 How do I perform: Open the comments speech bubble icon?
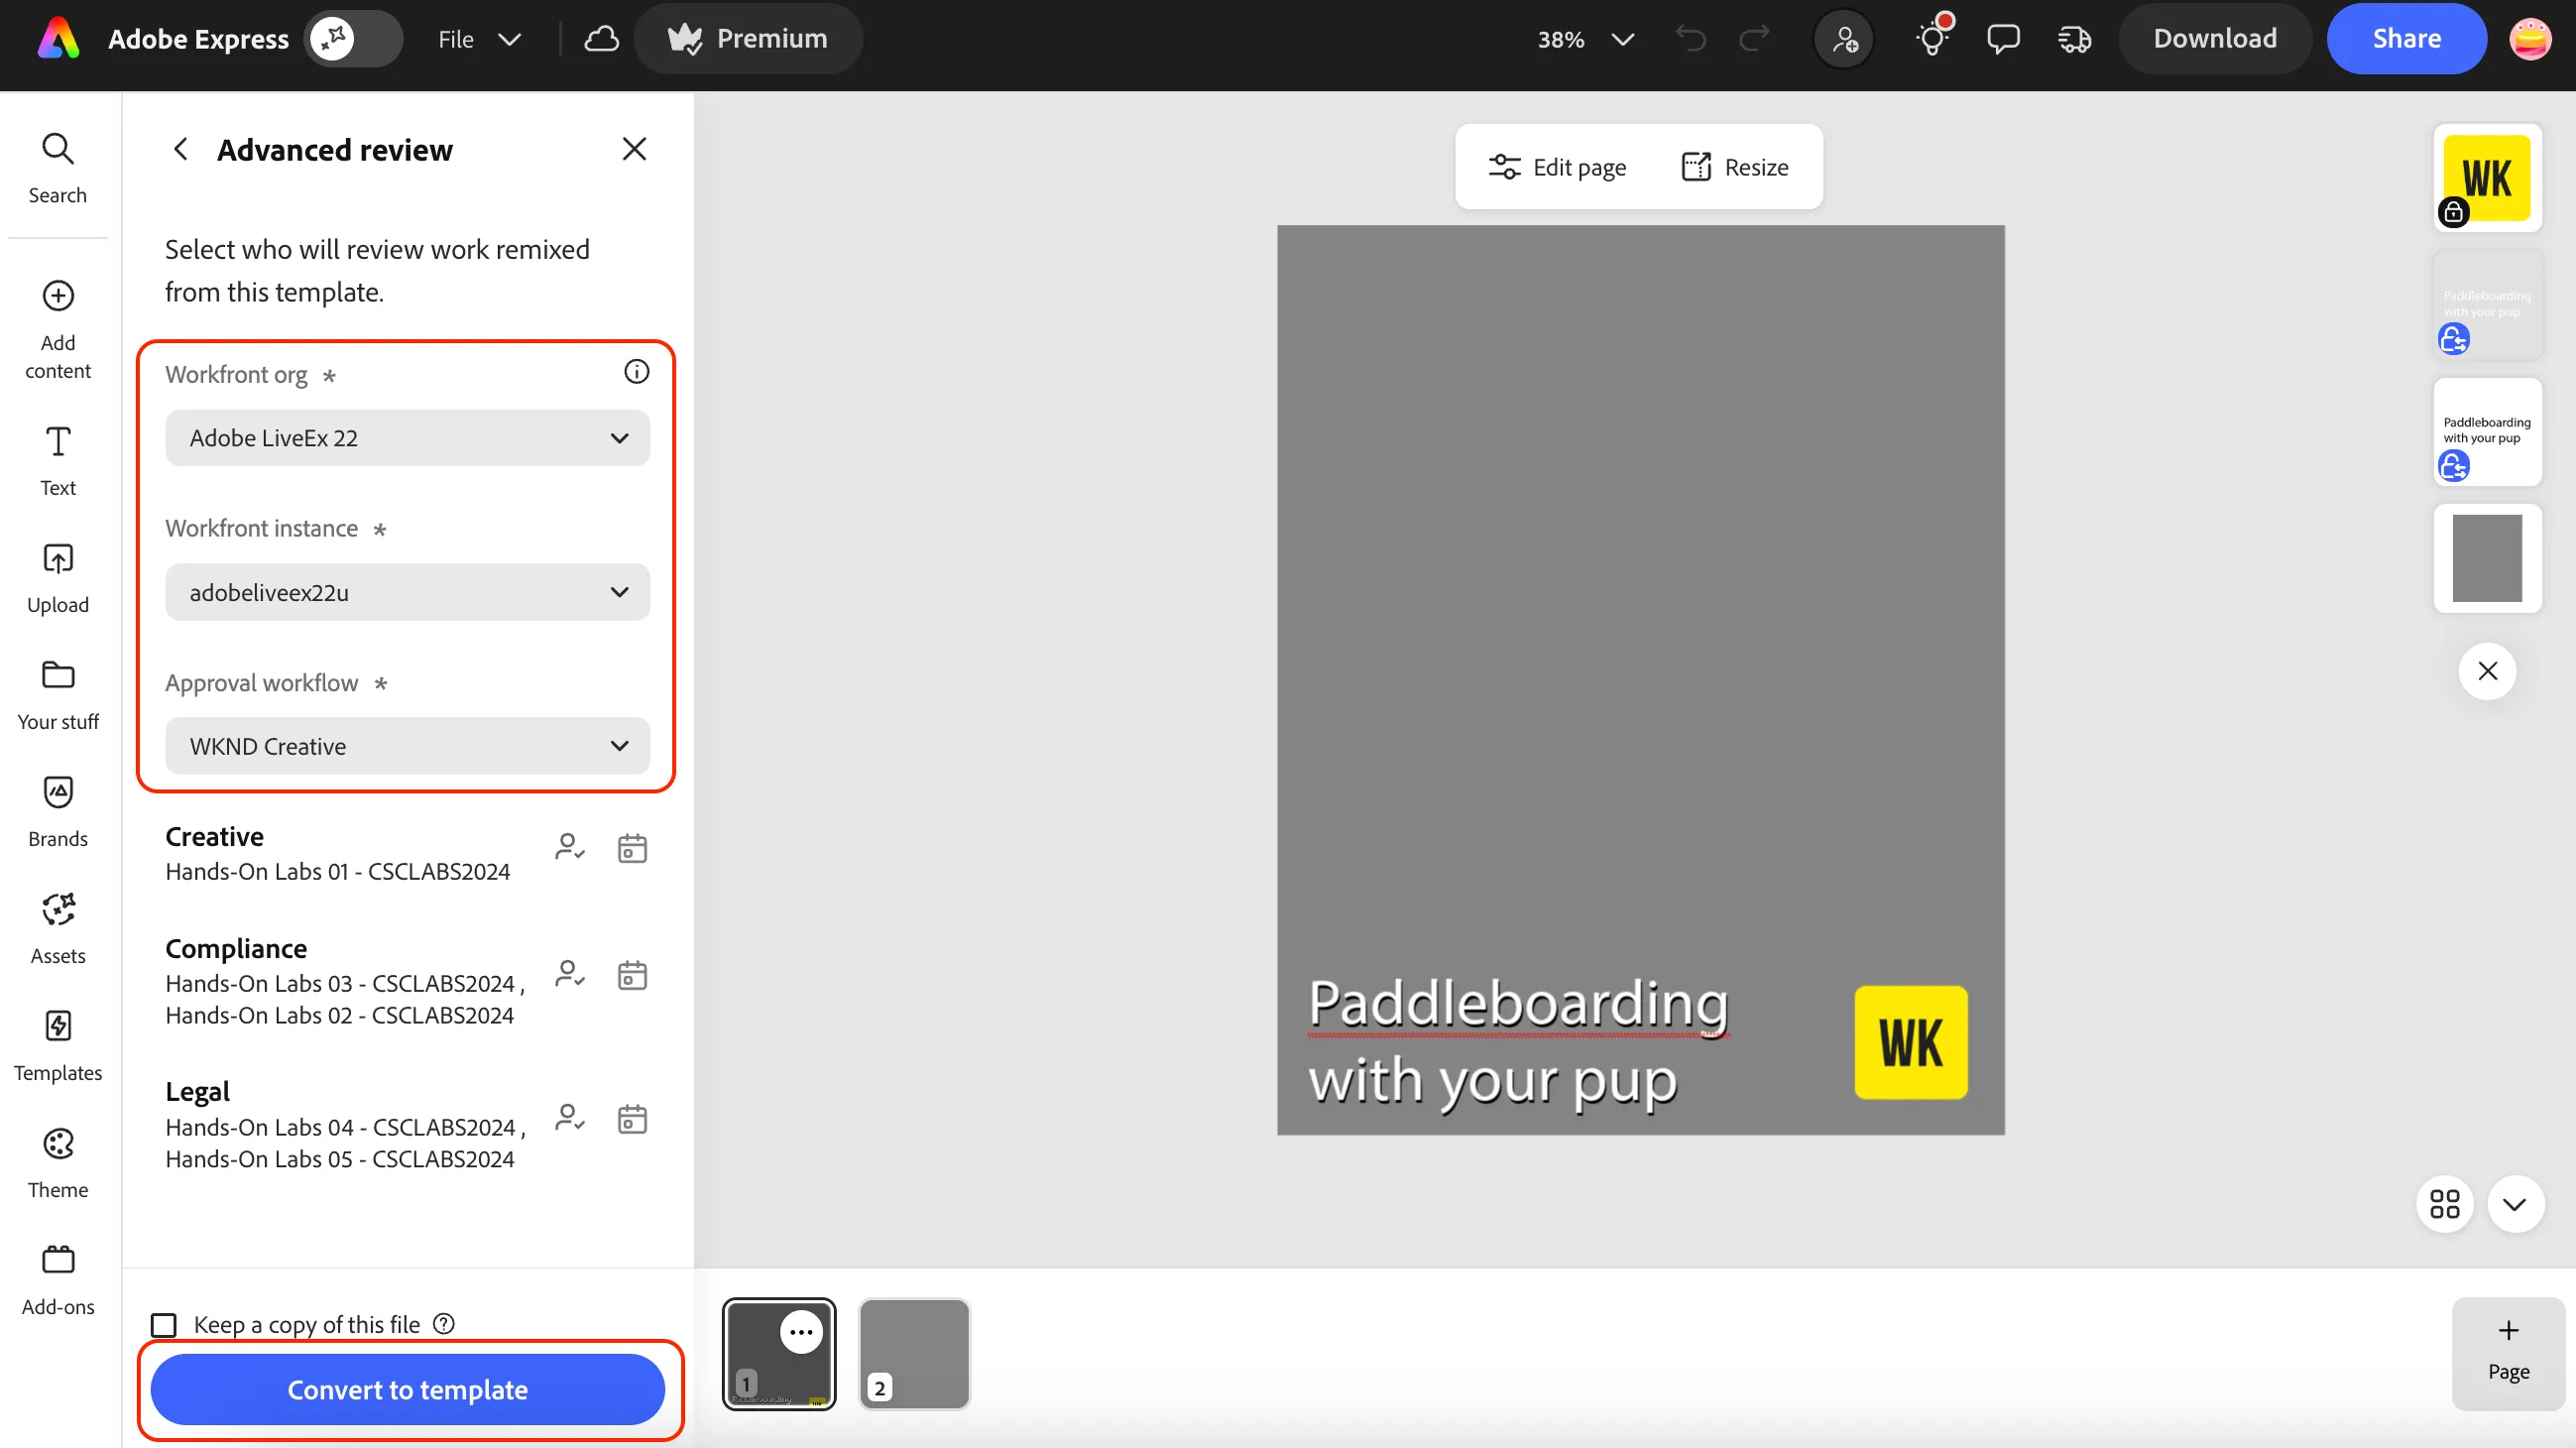[2003, 39]
